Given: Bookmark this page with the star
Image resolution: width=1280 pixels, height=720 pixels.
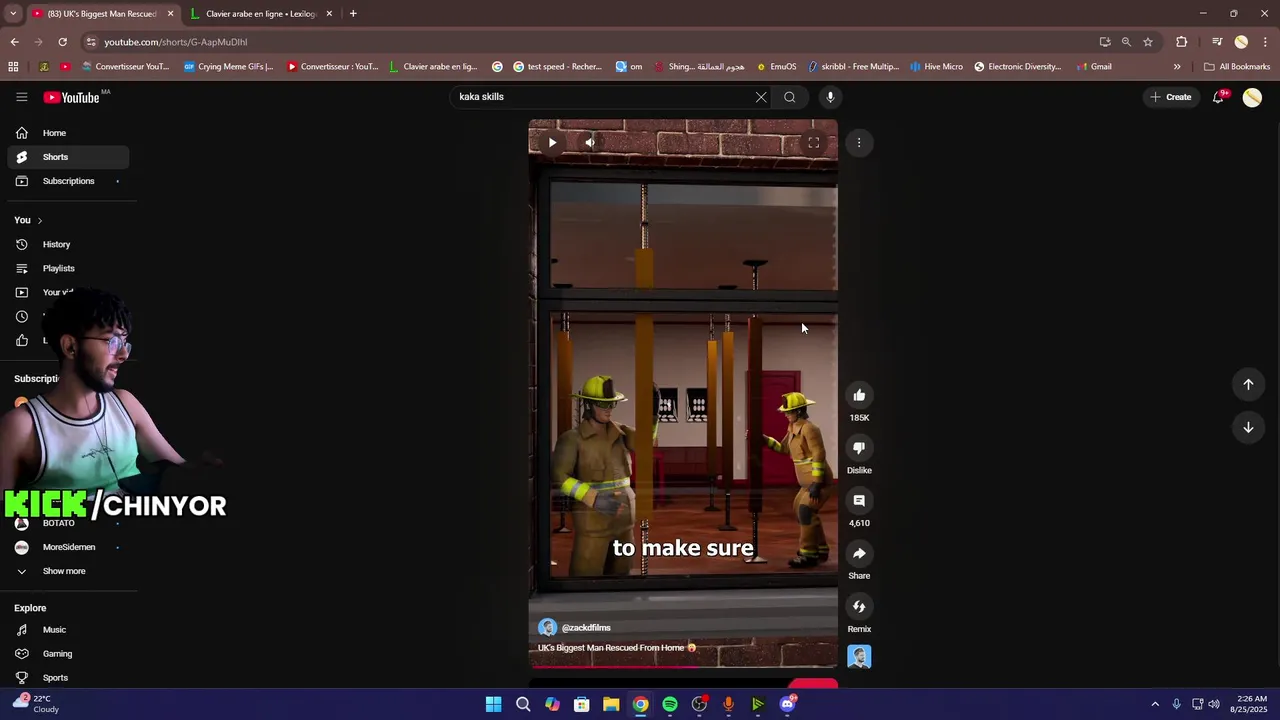Looking at the screenshot, I should click(1148, 42).
